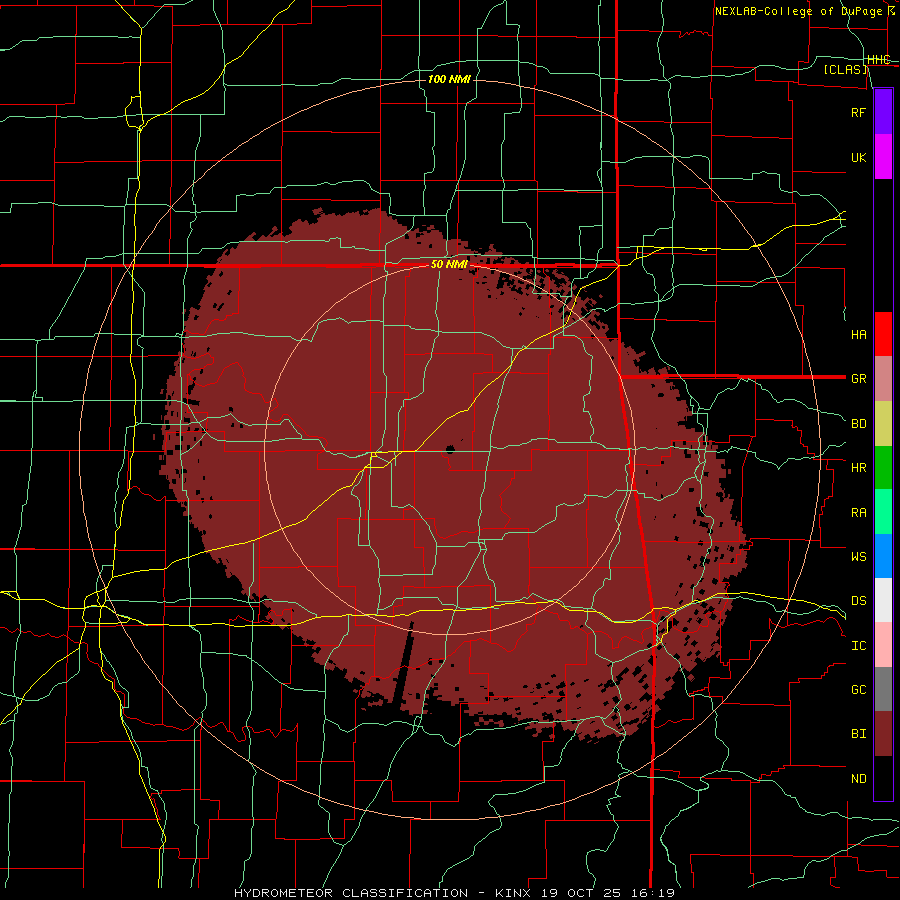The image size is (900, 900).
Task: Click the gray GC legend color swatch
Action: pos(883,689)
